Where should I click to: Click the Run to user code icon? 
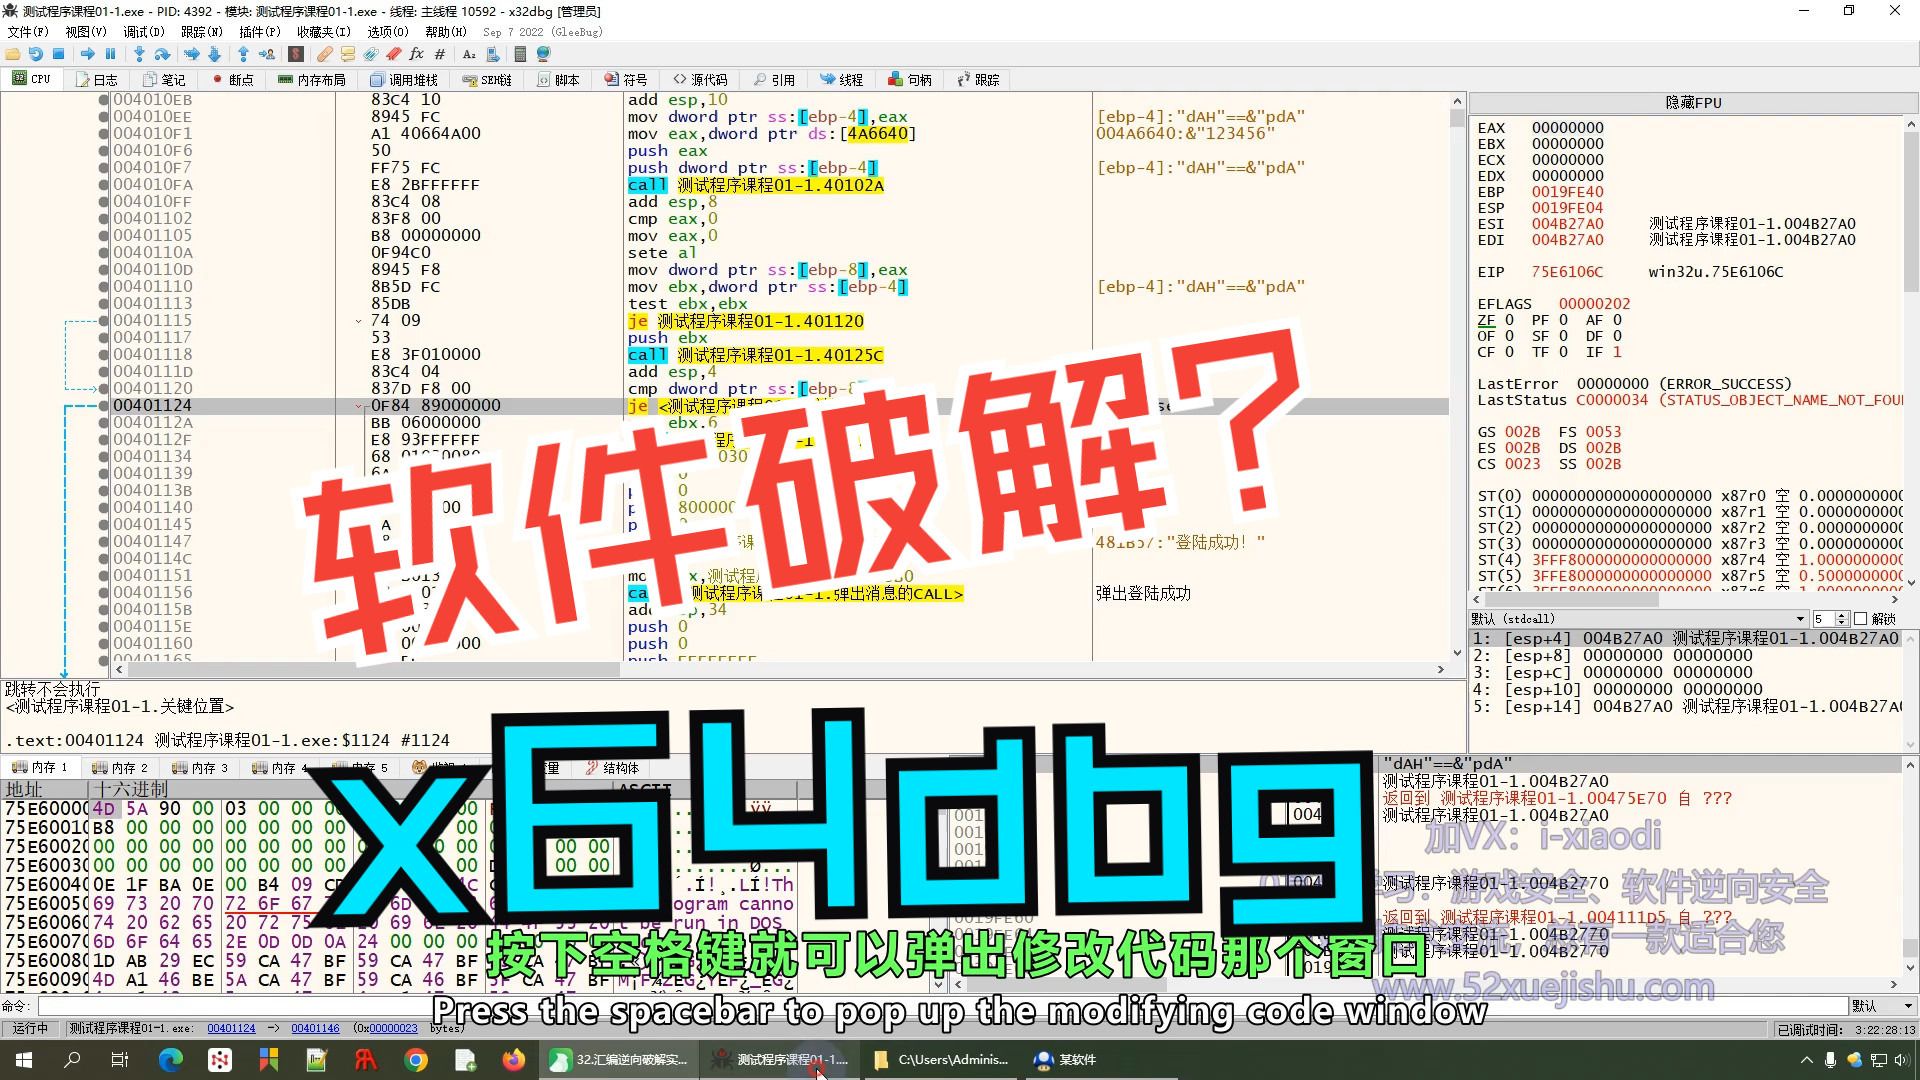267,54
